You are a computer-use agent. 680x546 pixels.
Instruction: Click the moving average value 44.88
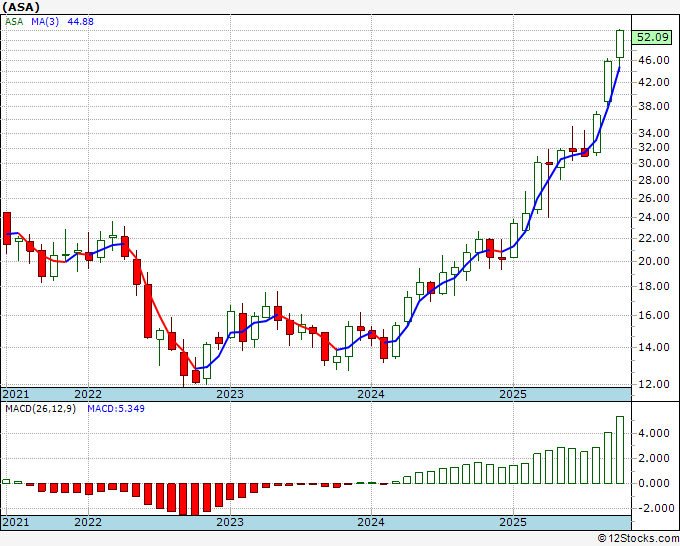pos(81,22)
